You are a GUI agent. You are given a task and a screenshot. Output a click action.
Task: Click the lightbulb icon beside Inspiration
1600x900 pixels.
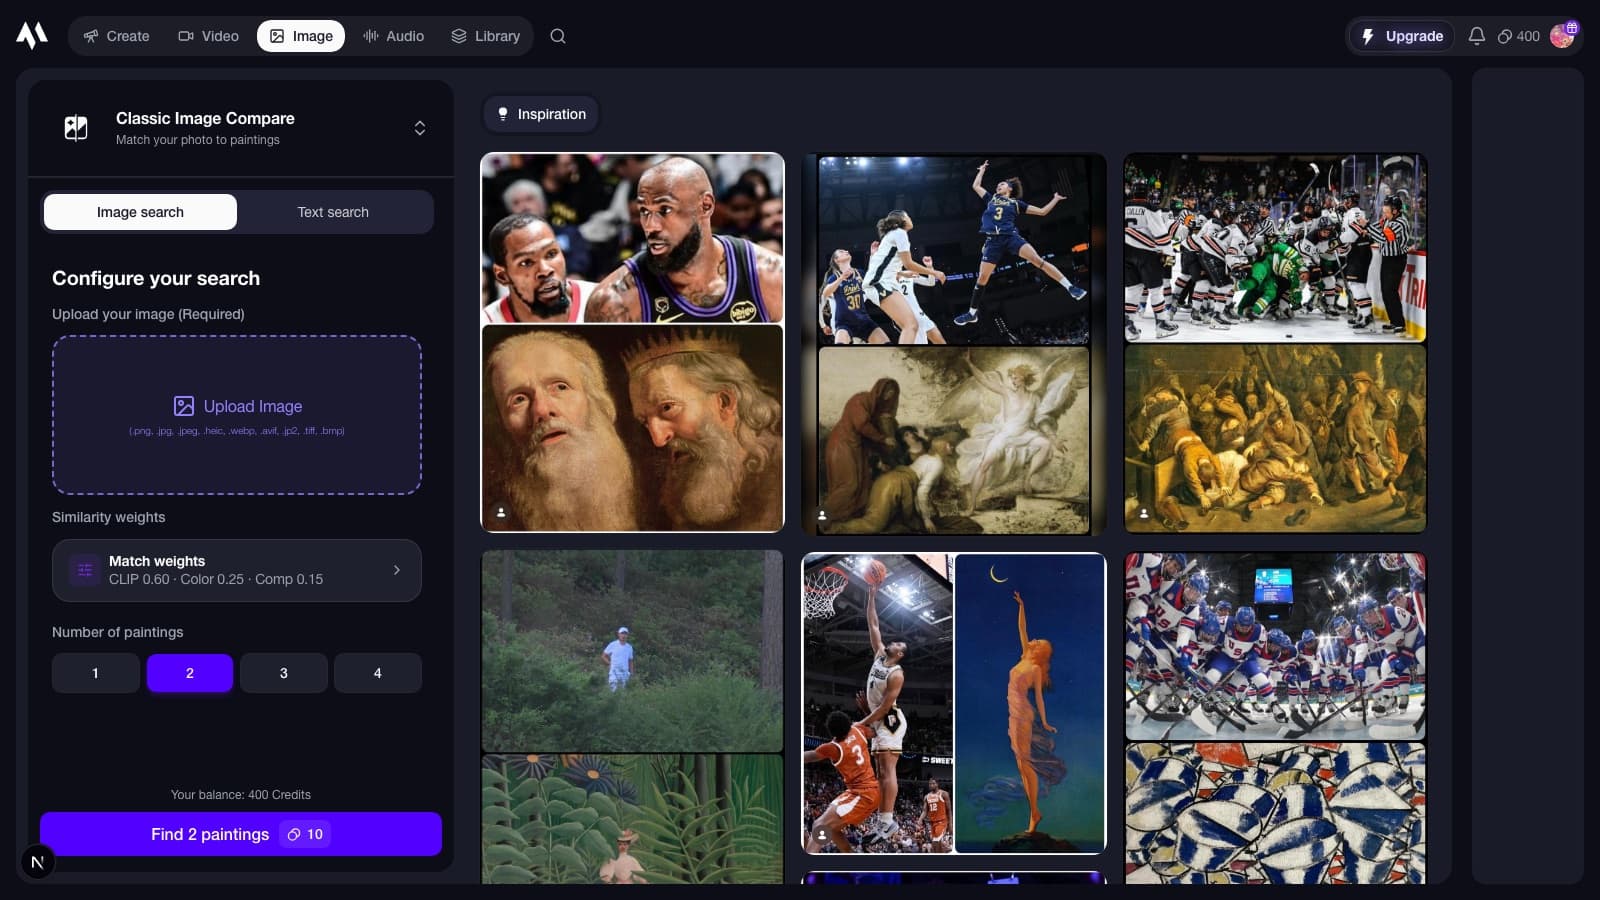click(503, 114)
